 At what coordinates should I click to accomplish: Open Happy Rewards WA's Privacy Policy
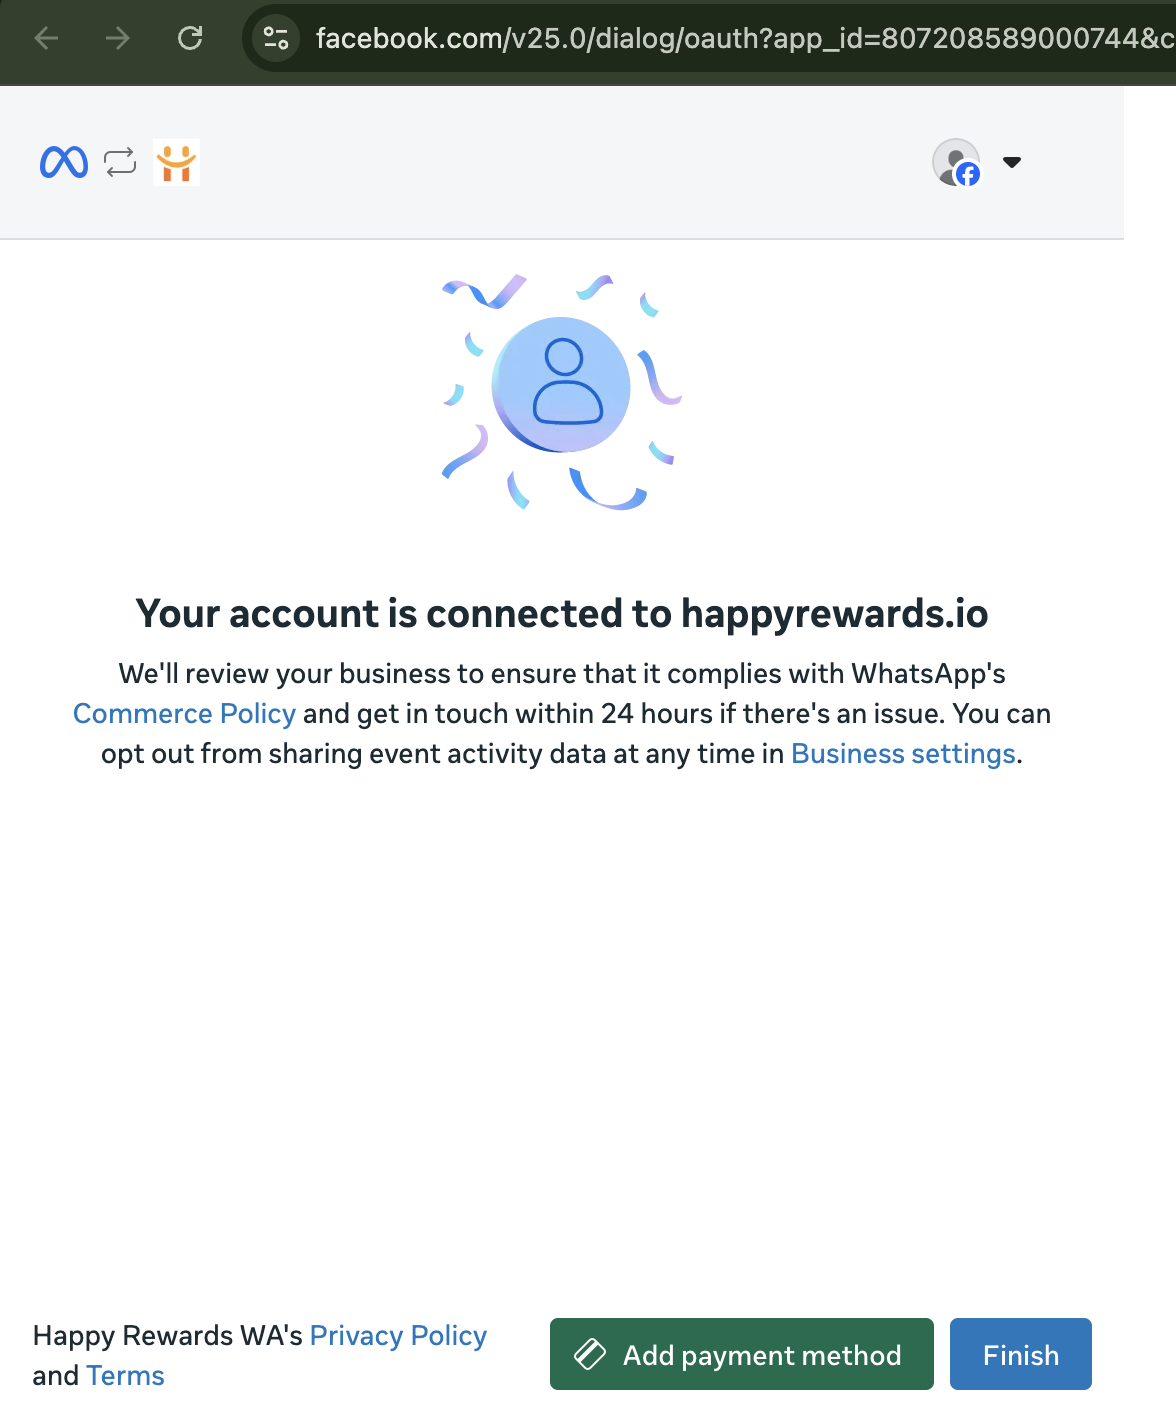(x=398, y=1336)
